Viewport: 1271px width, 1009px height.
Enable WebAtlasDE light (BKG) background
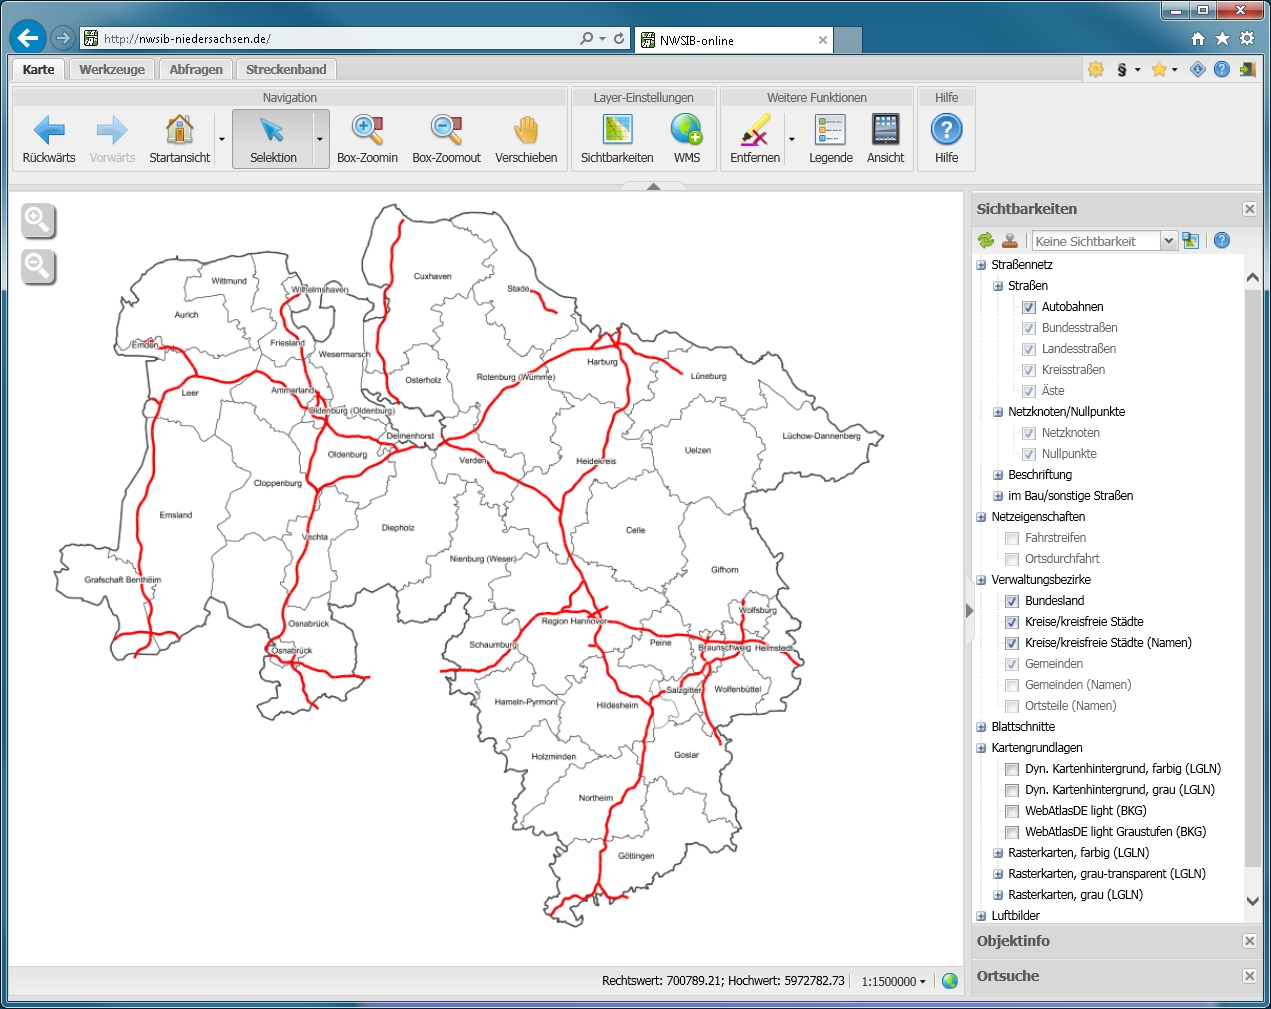[1011, 811]
